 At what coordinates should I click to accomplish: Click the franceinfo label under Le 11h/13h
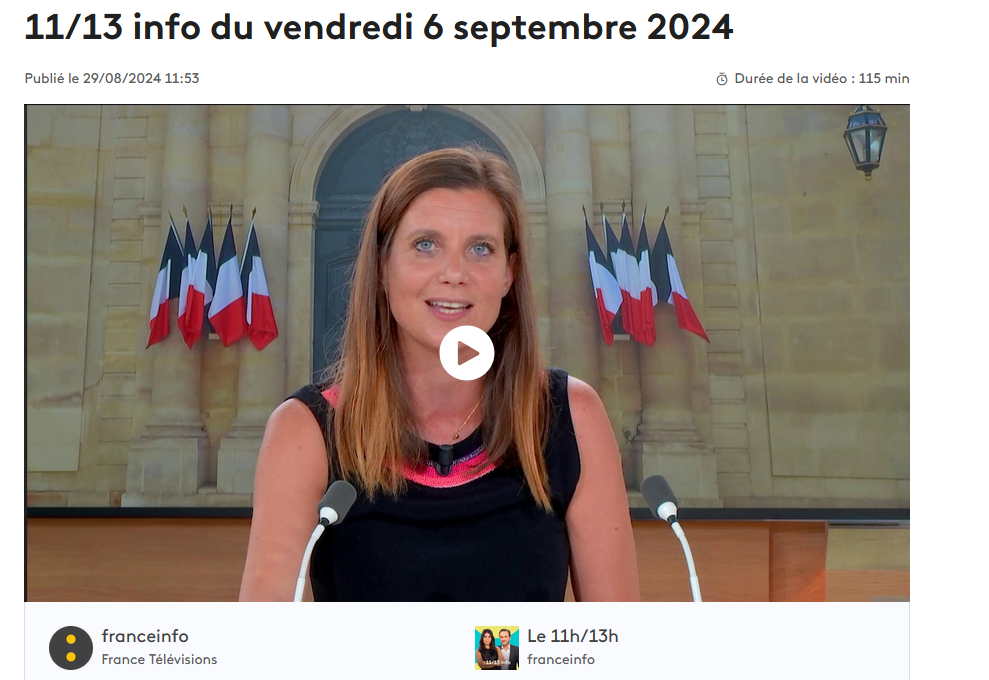(561, 659)
